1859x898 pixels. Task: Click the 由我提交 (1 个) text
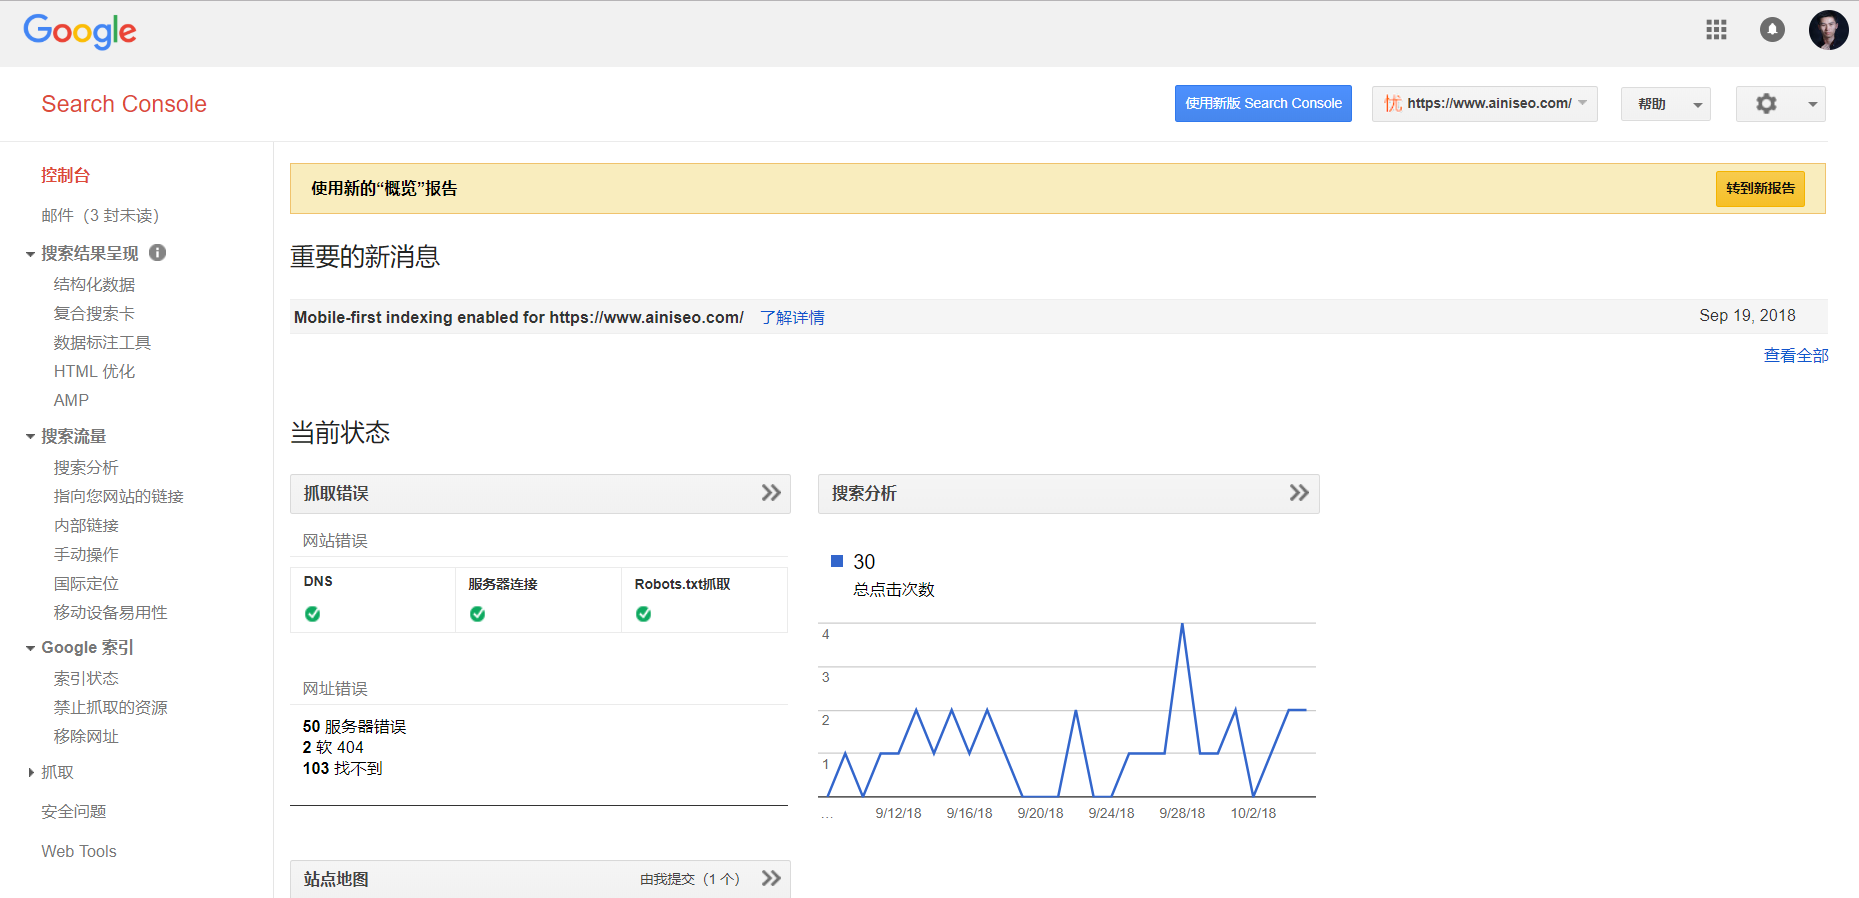click(x=690, y=879)
